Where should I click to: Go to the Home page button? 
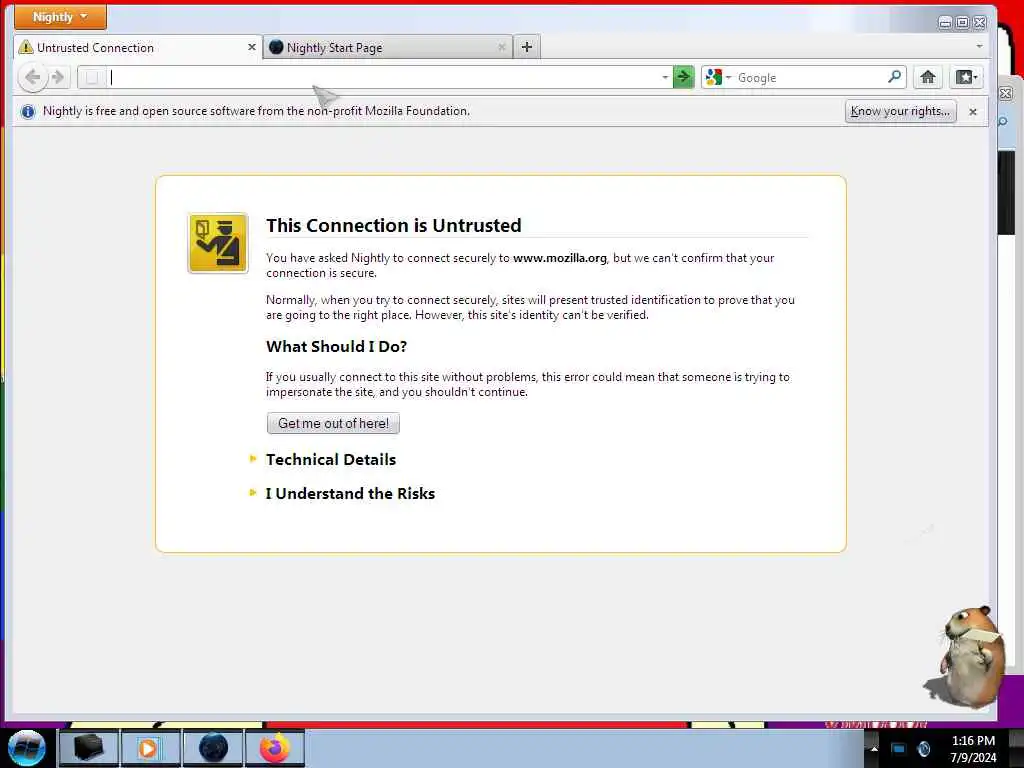[927, 78]
